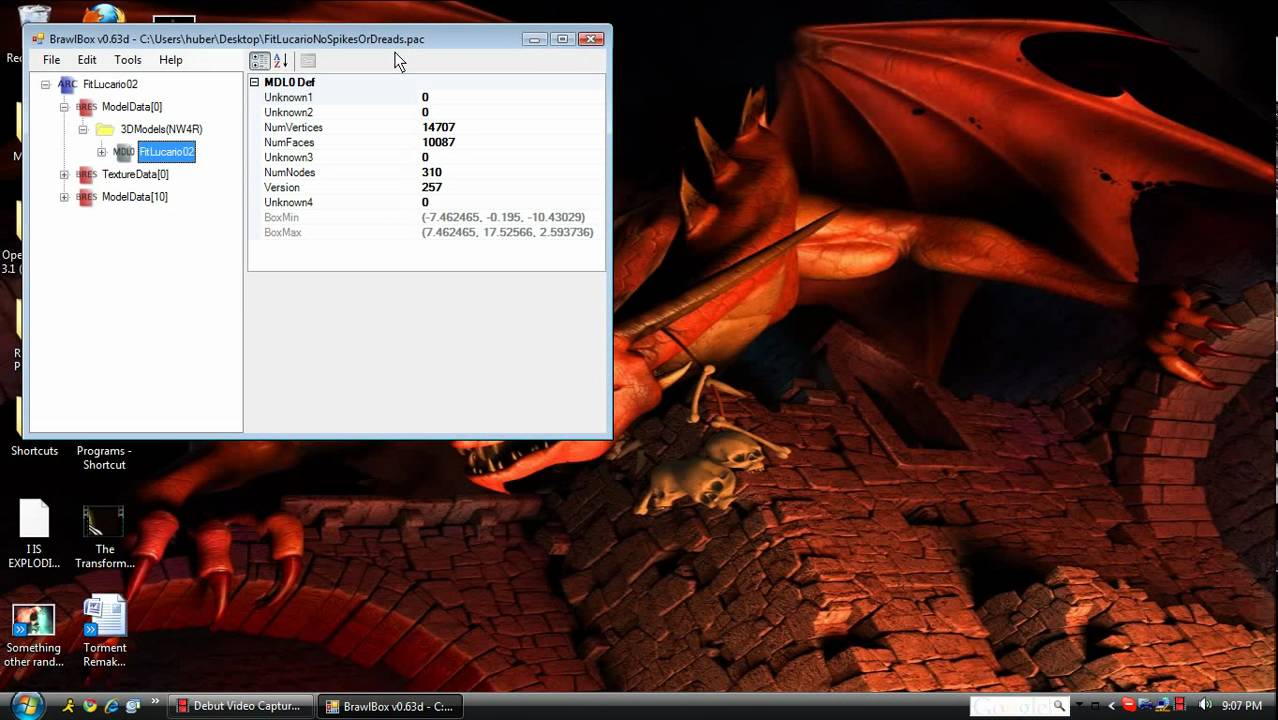Click the BrawlBox v0.63d taskbar button
This screenshot has width=1278, height=720.
(390, 706)
